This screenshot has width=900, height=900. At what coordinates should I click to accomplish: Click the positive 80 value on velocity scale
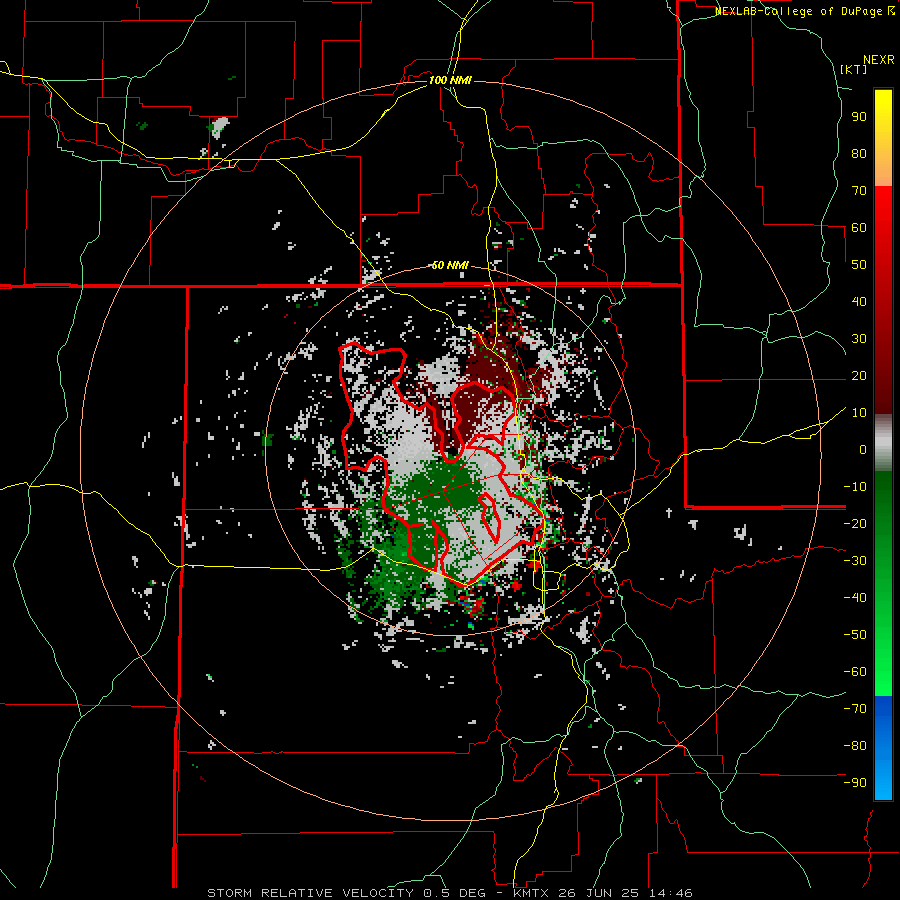coord(859,153)
